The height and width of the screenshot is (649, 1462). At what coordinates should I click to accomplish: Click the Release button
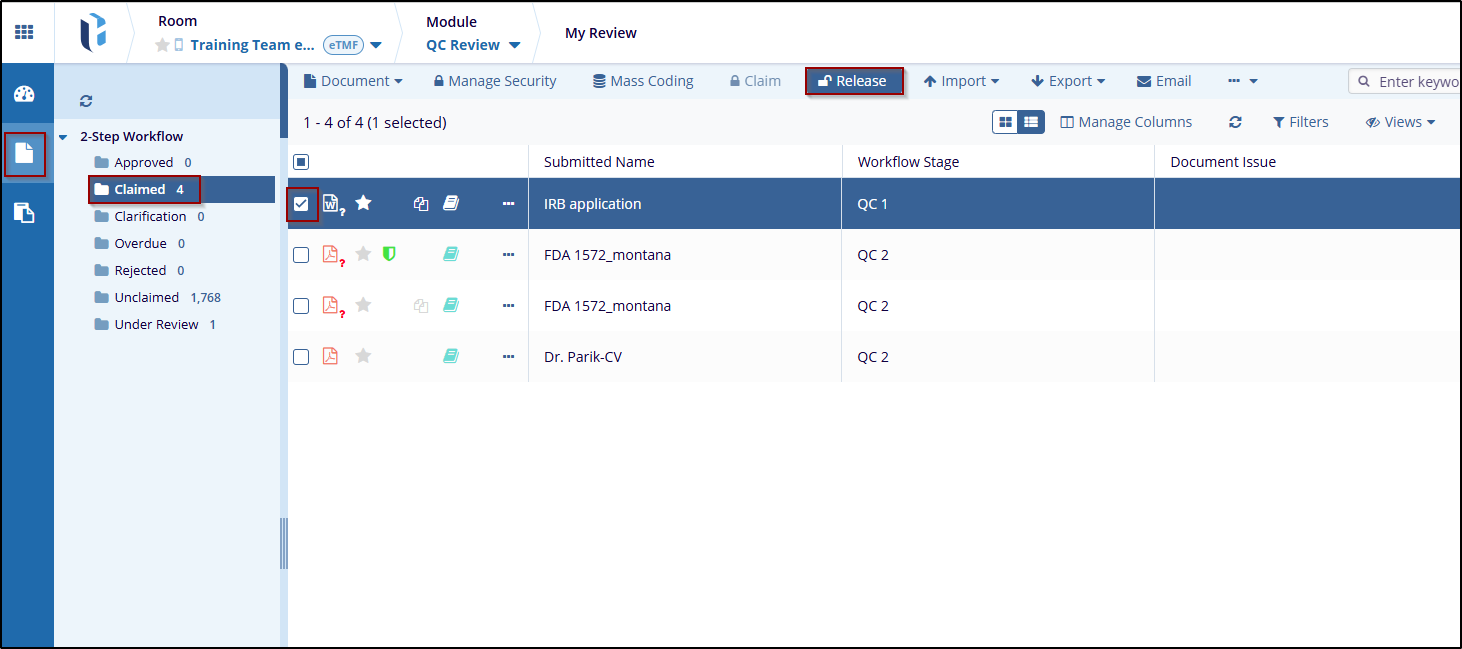[x=853, y=81]
